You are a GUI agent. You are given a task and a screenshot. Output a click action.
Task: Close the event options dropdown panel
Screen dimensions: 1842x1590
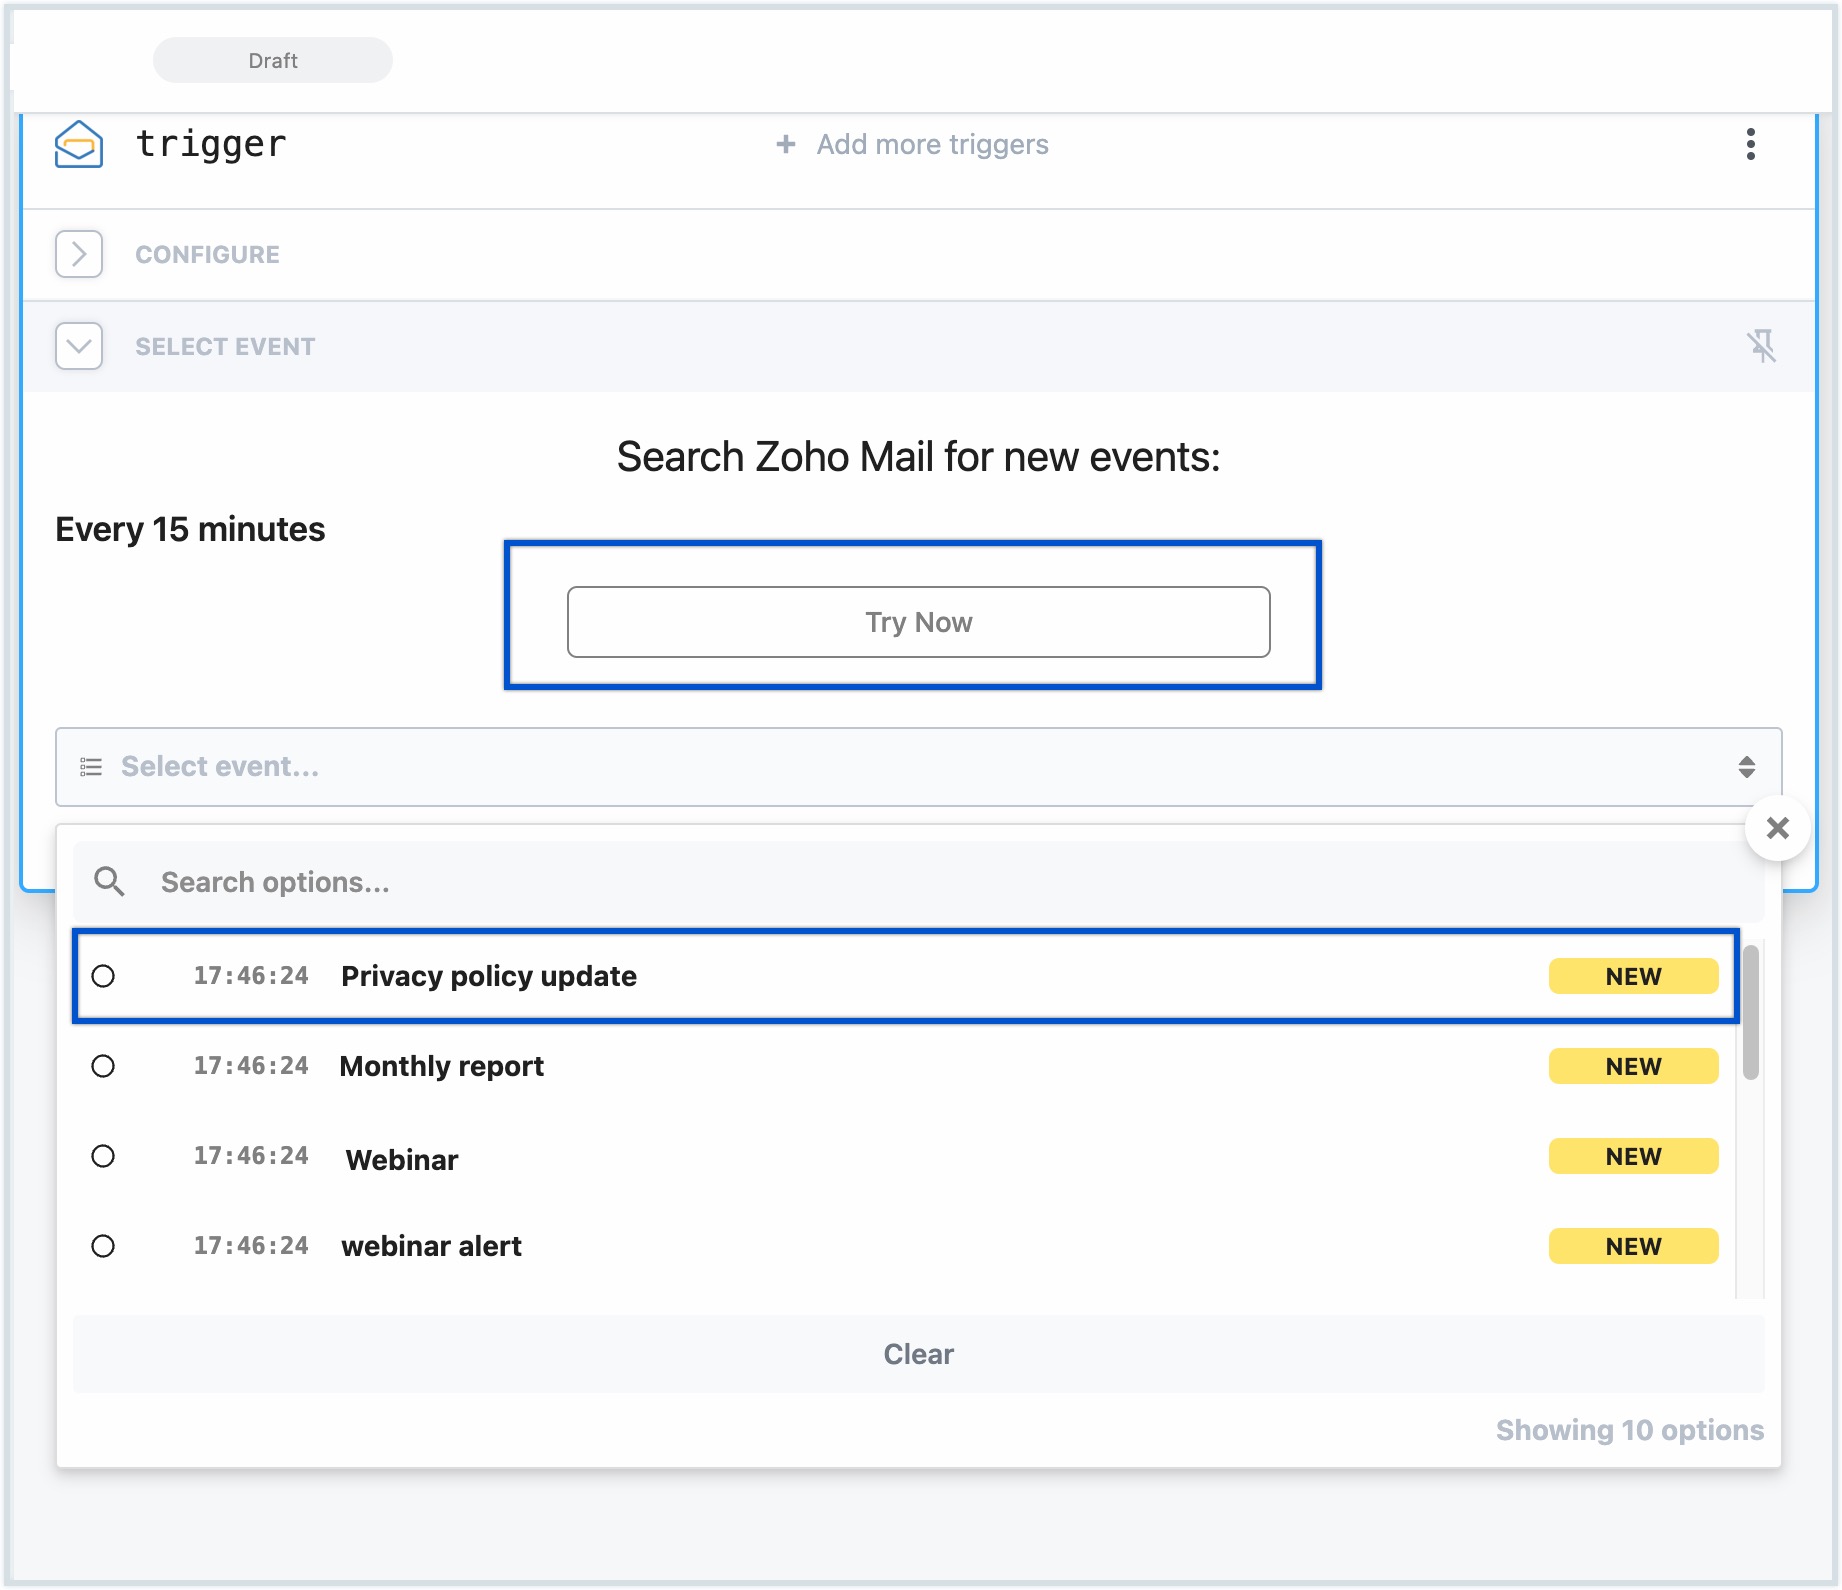coord(1777,828)
